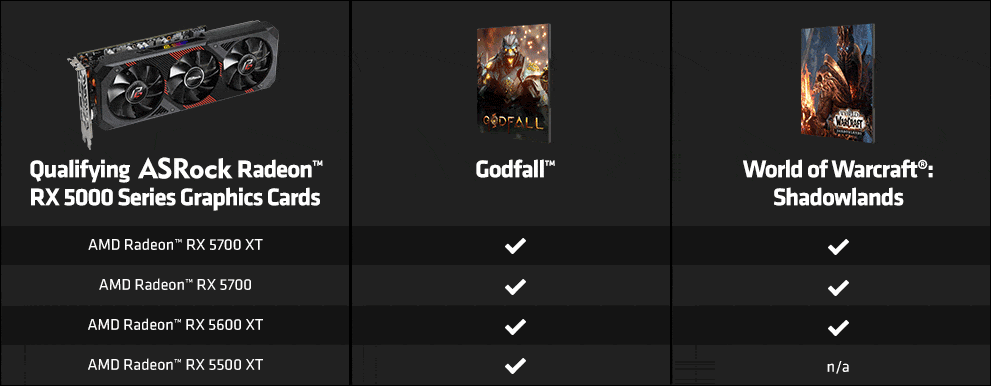Click the RX 5000 Series Graphics Cards text
The width and height of the screenshot is (991, 386).
(x=175, y=197)
